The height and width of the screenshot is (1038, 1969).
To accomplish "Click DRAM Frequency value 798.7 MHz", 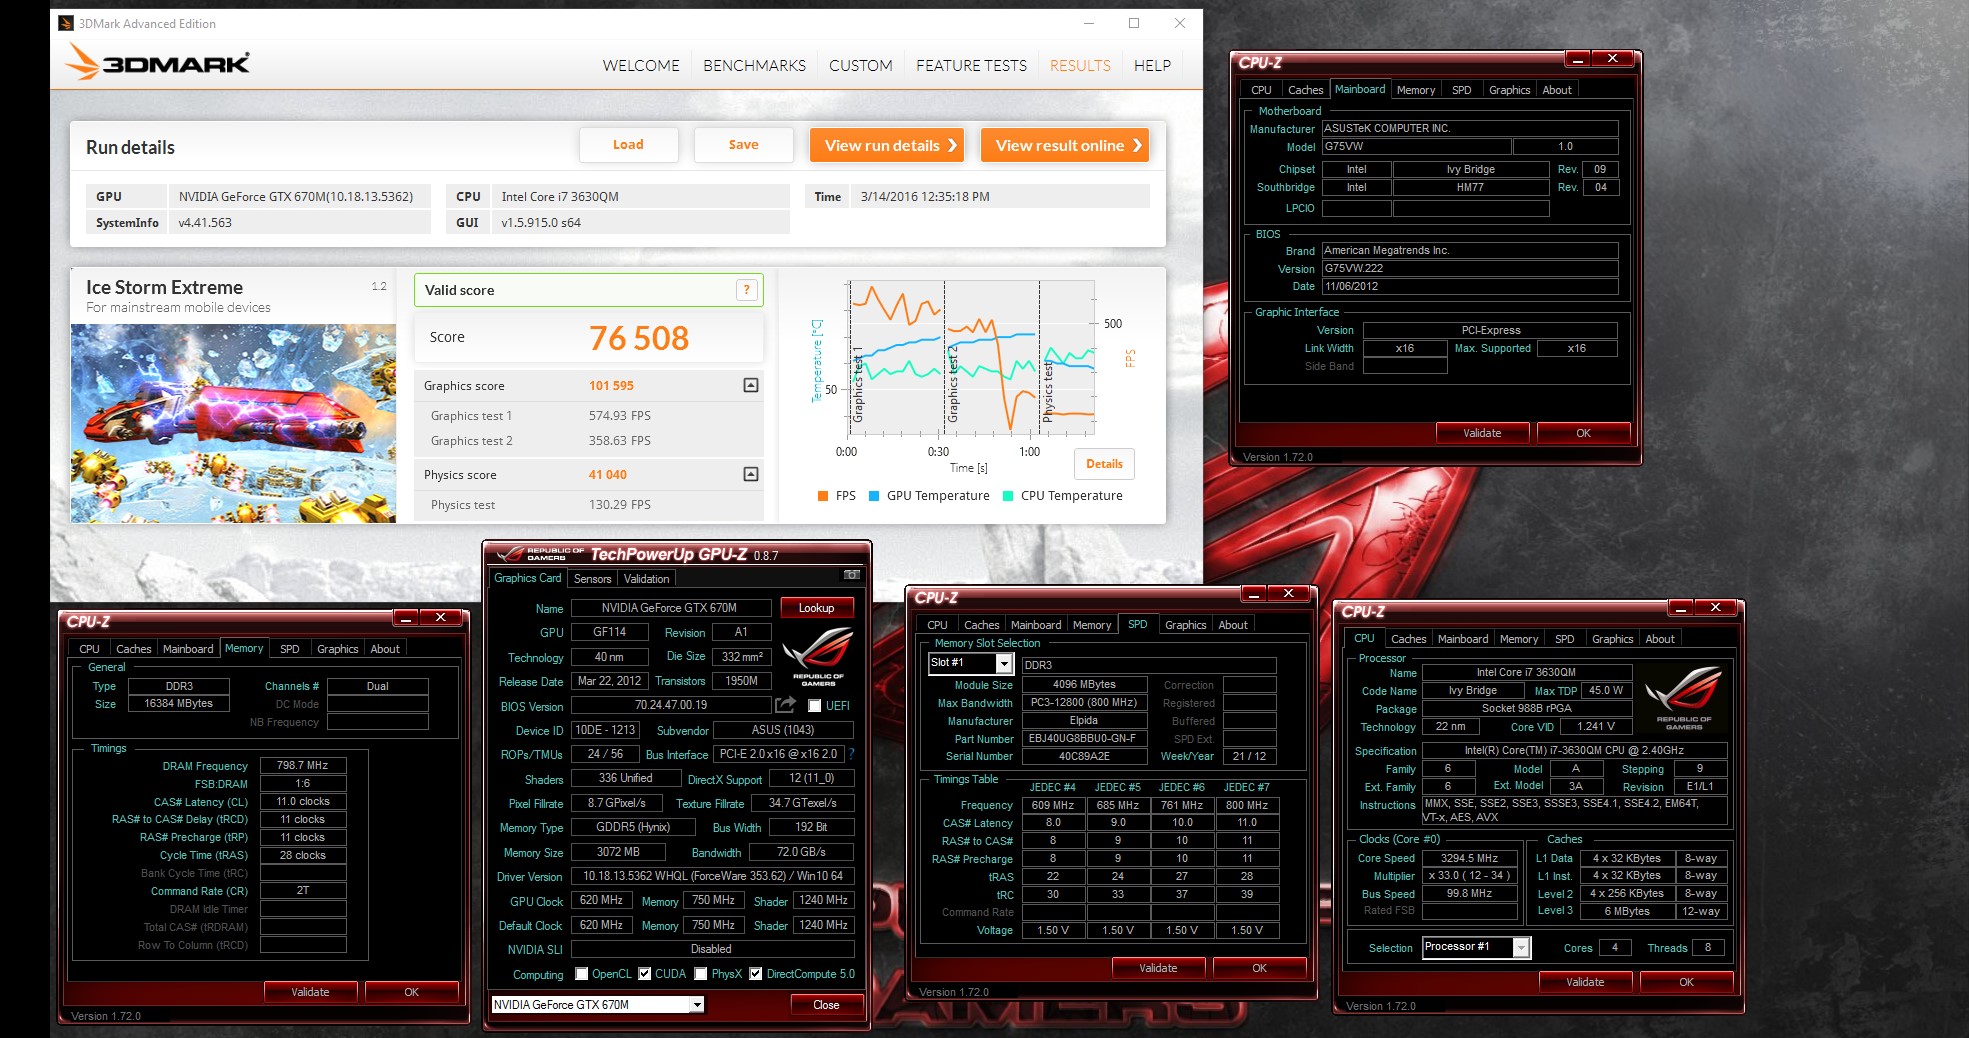I will (x=303, y=765).
